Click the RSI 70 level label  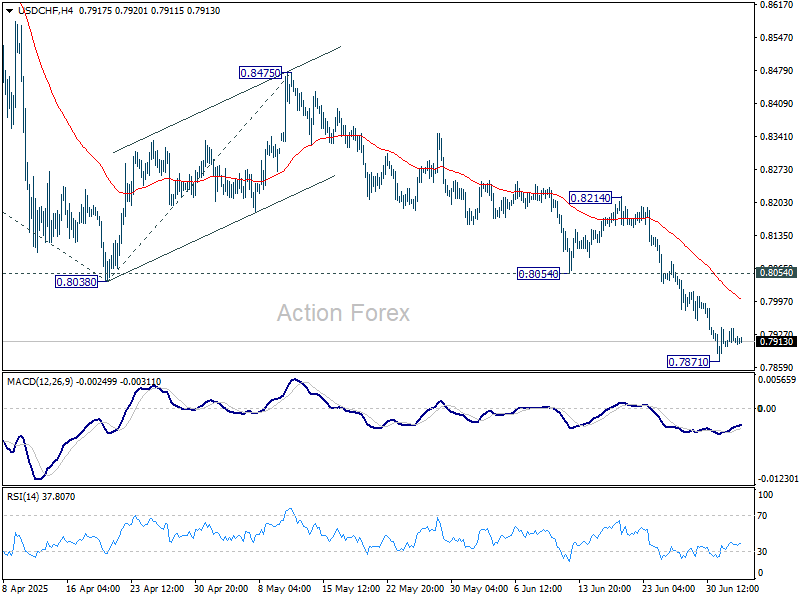click(762, 516)
